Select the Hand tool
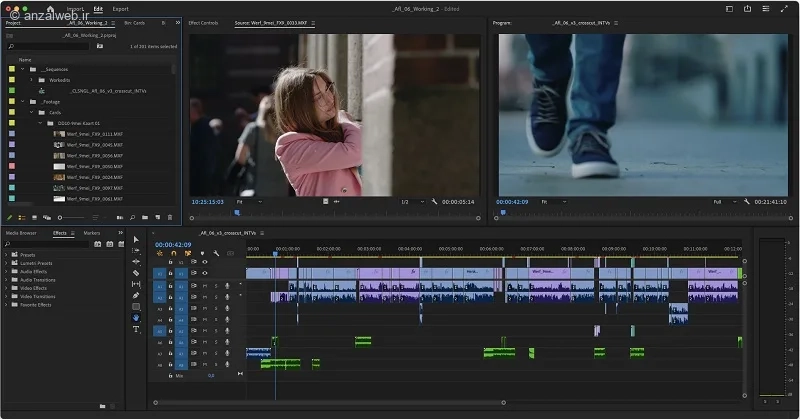 point(136,318)
